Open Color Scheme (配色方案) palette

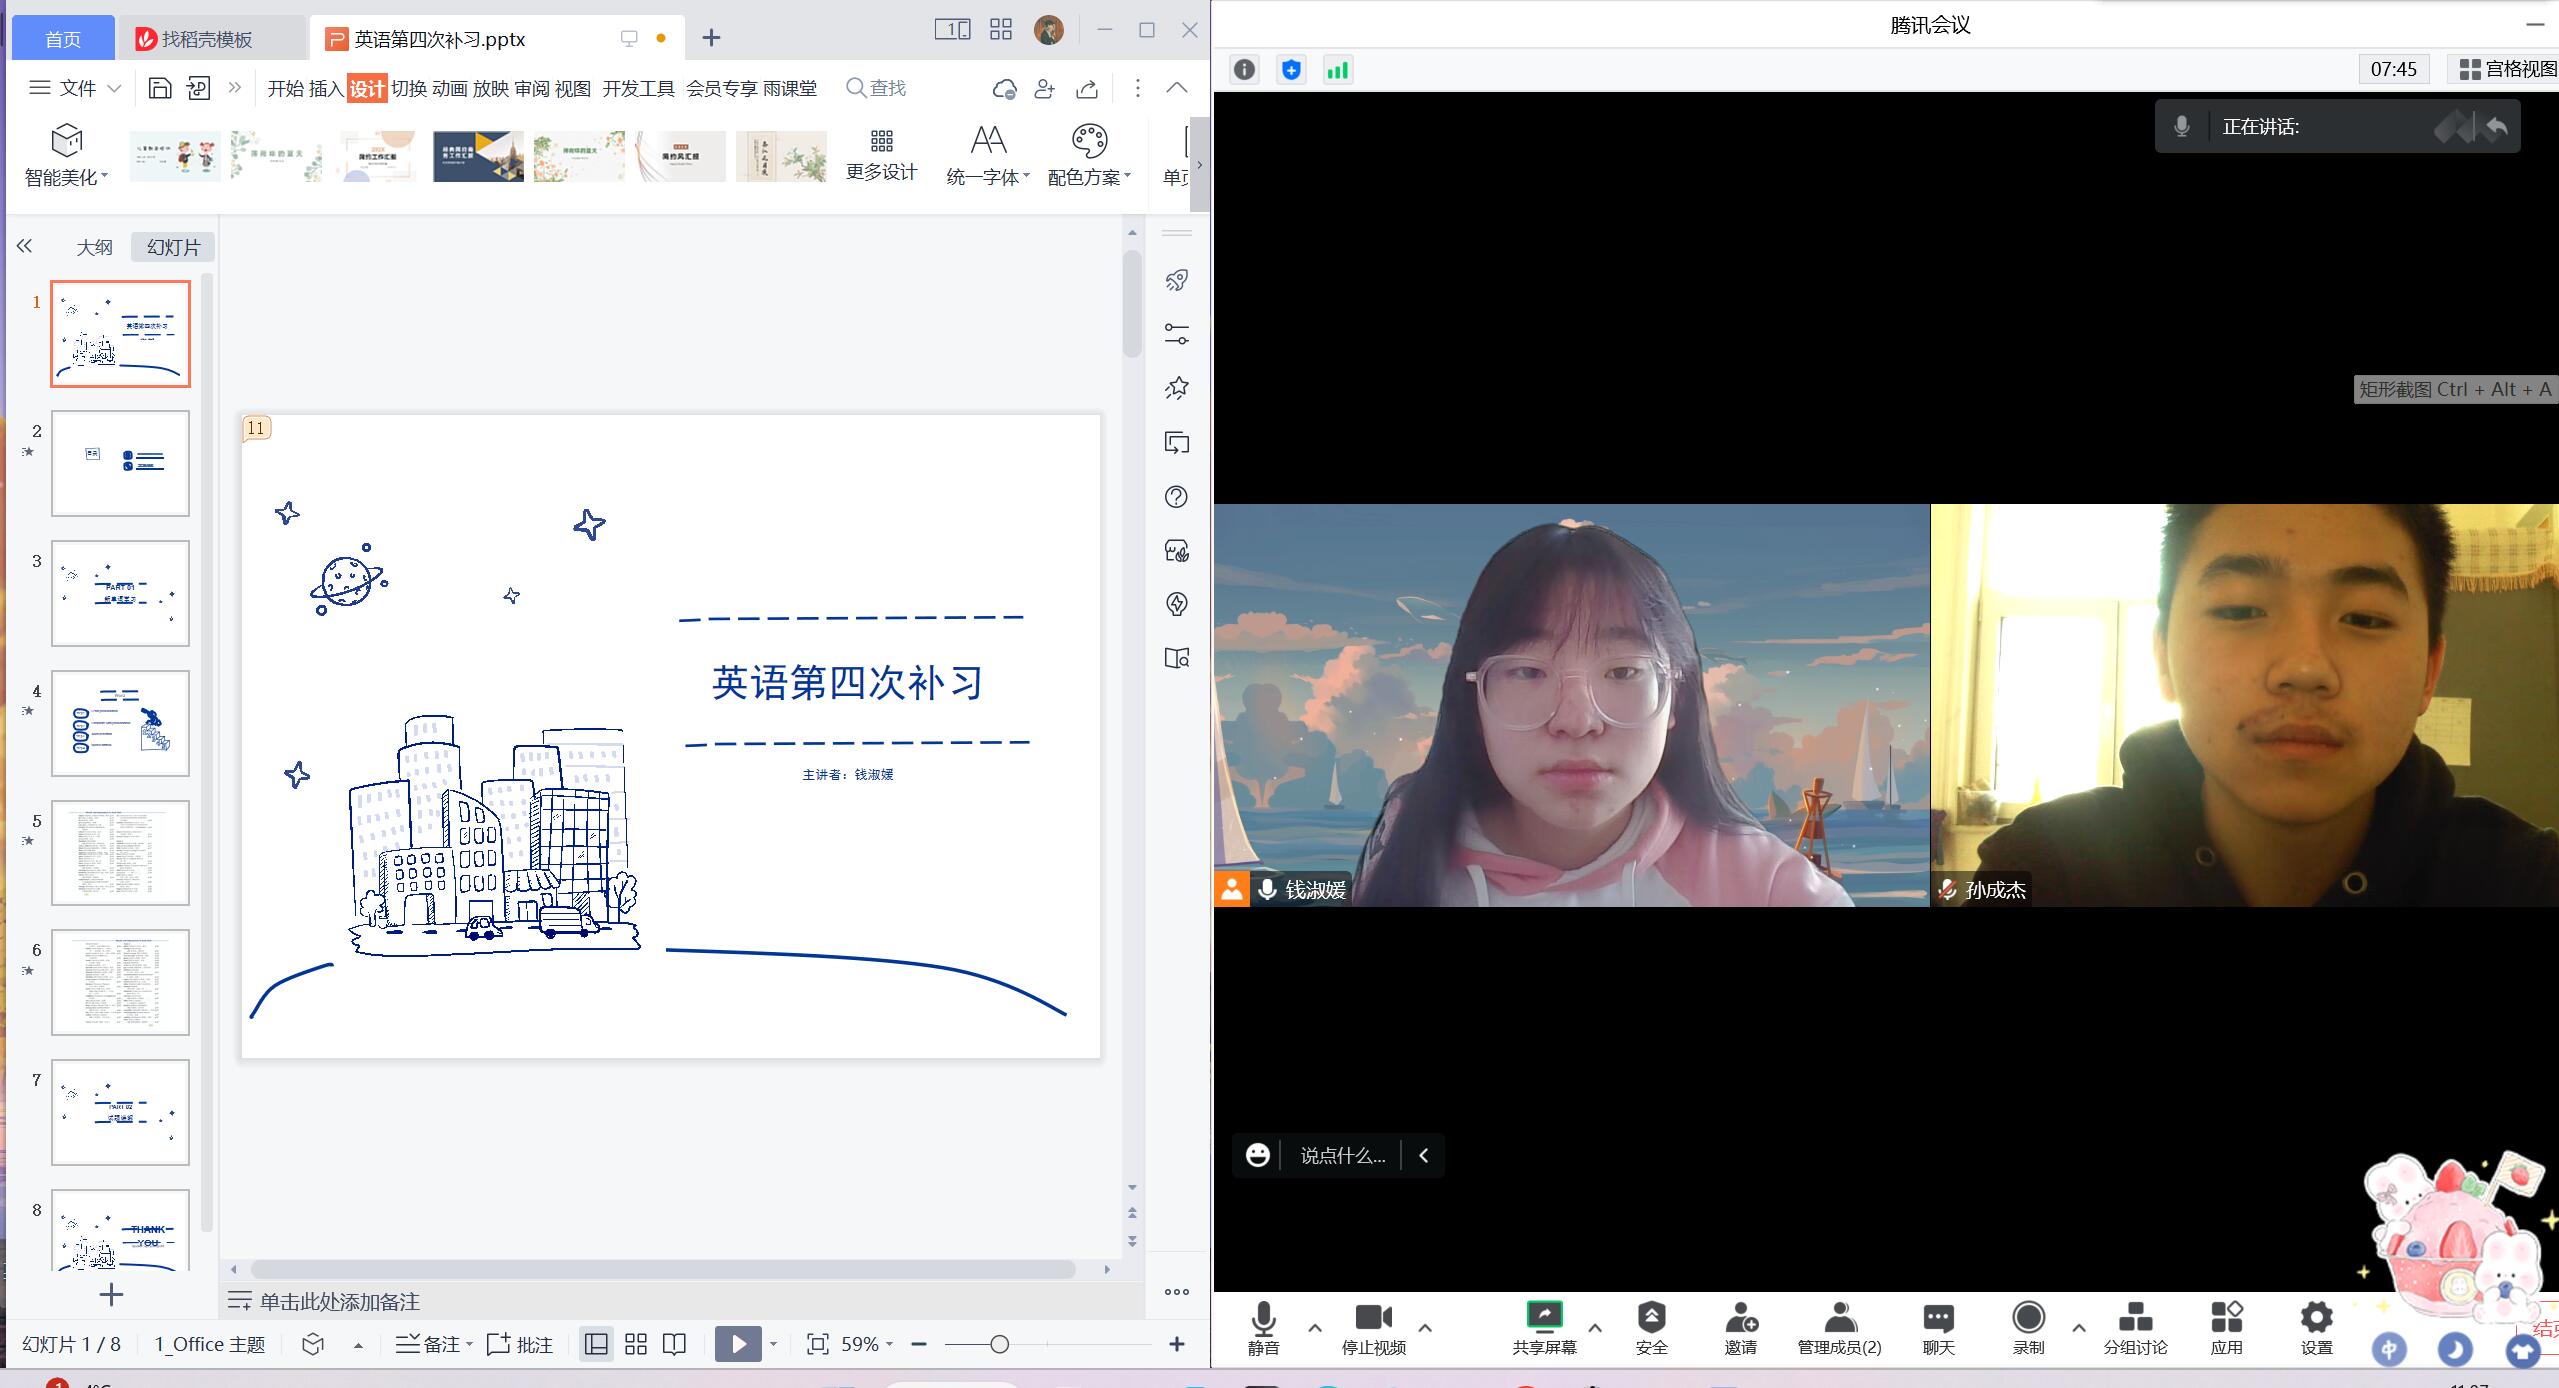1089,155
